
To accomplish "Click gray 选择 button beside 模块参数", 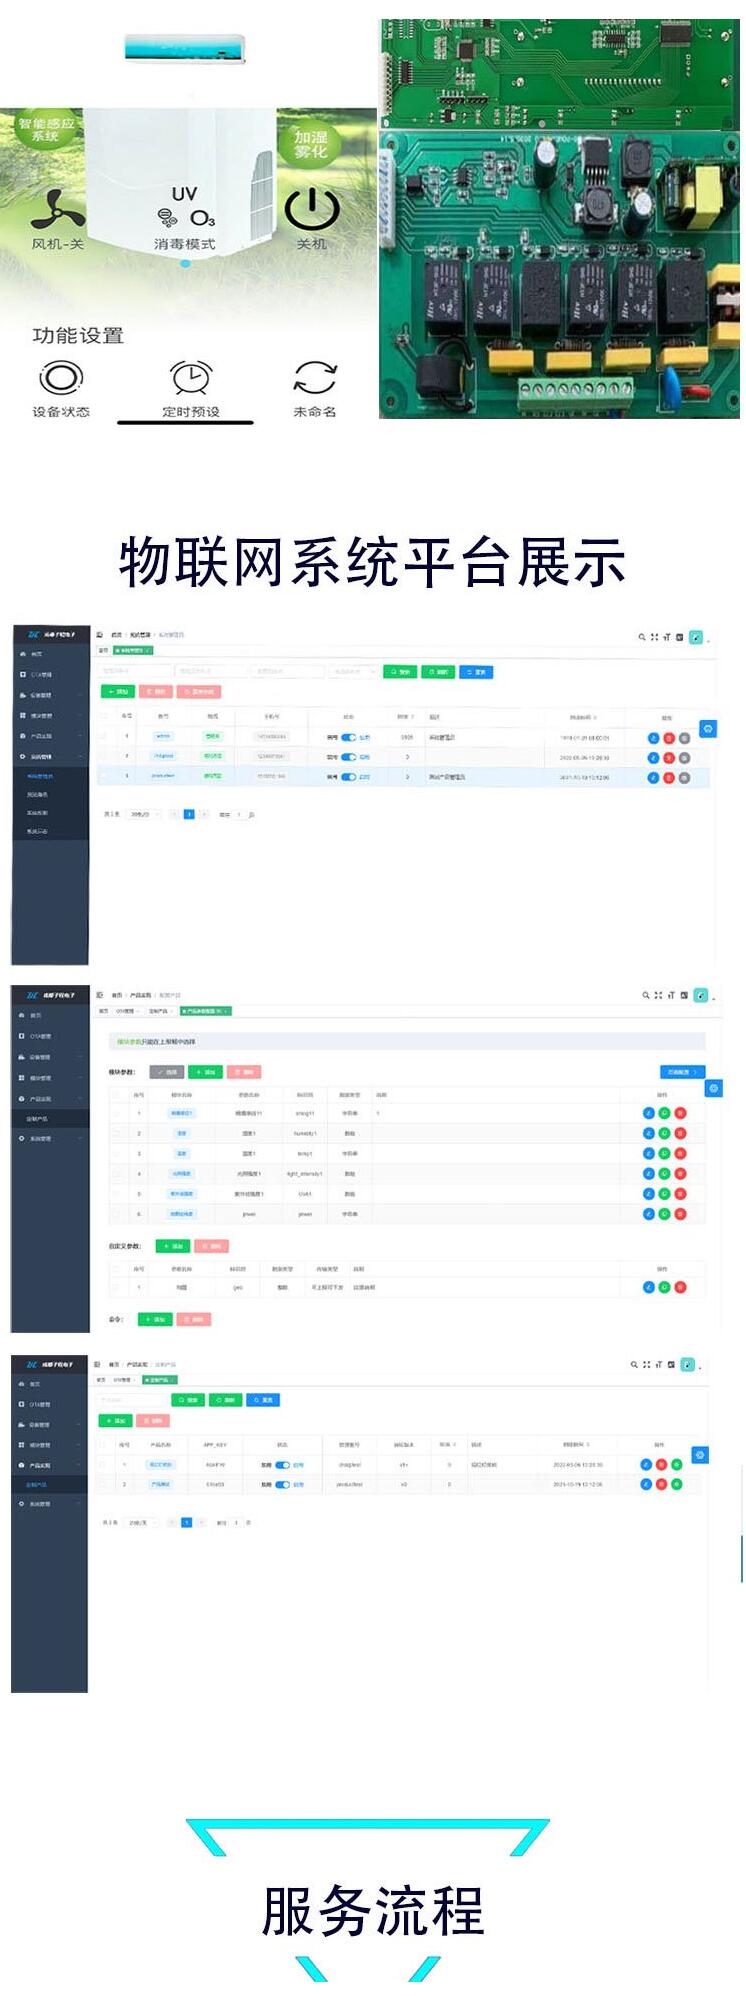I will pyautogui.click(x=167, y=1072).
